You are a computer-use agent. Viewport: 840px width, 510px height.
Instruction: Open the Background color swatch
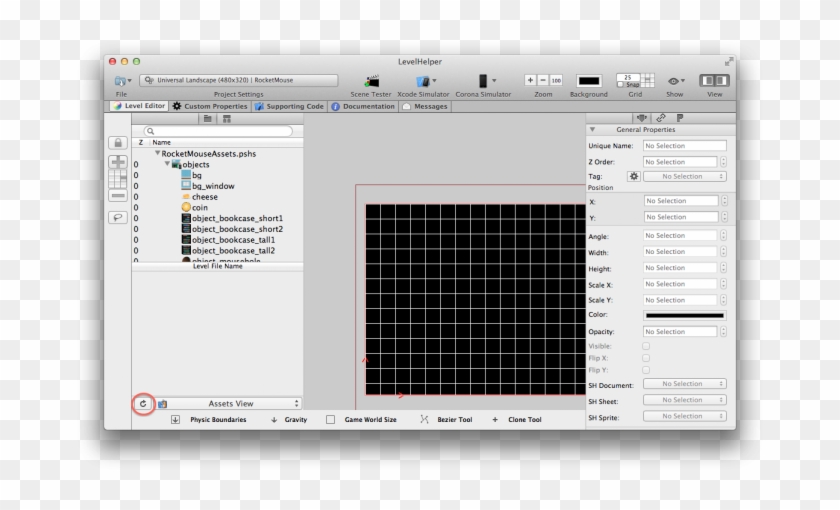click(588, 80)
